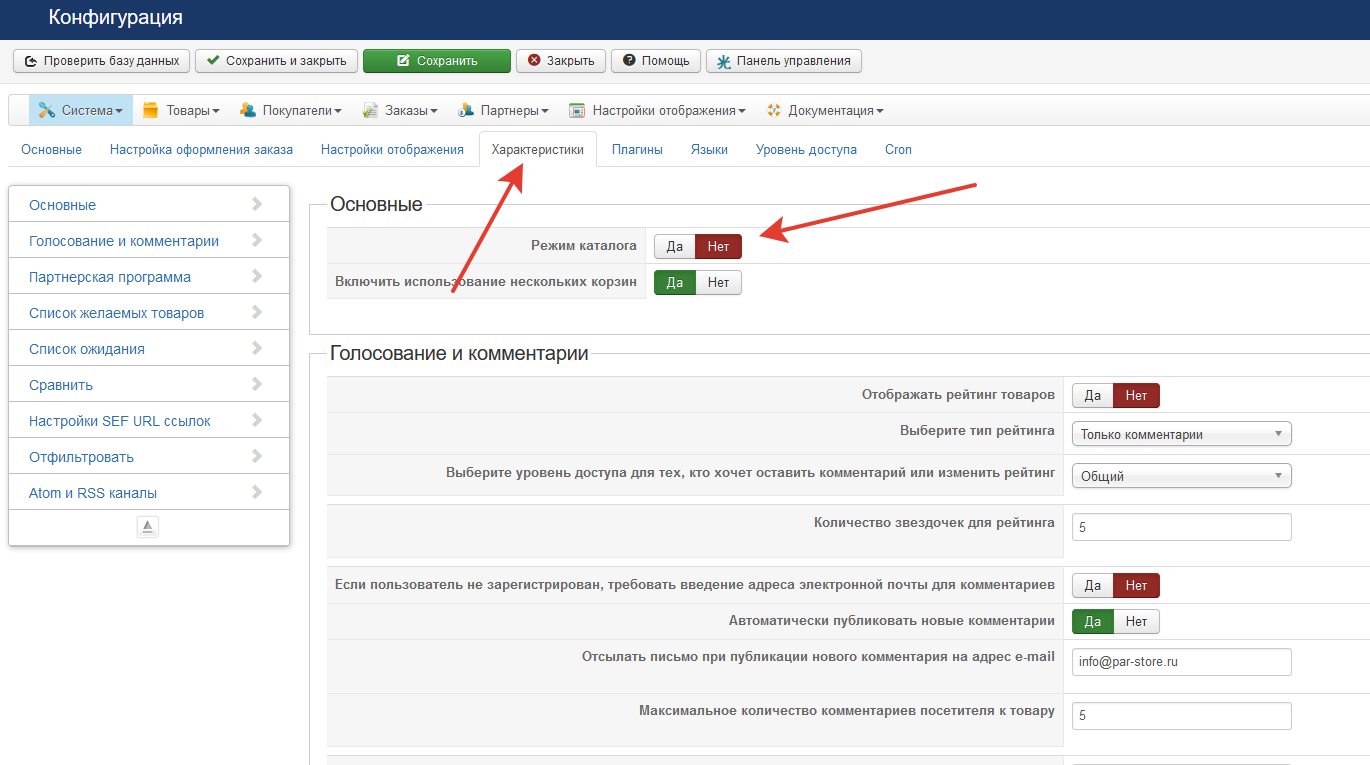Screen dimensions: 1370x765
Task: Expand the Документация menu
Action: tap(825, 110)
